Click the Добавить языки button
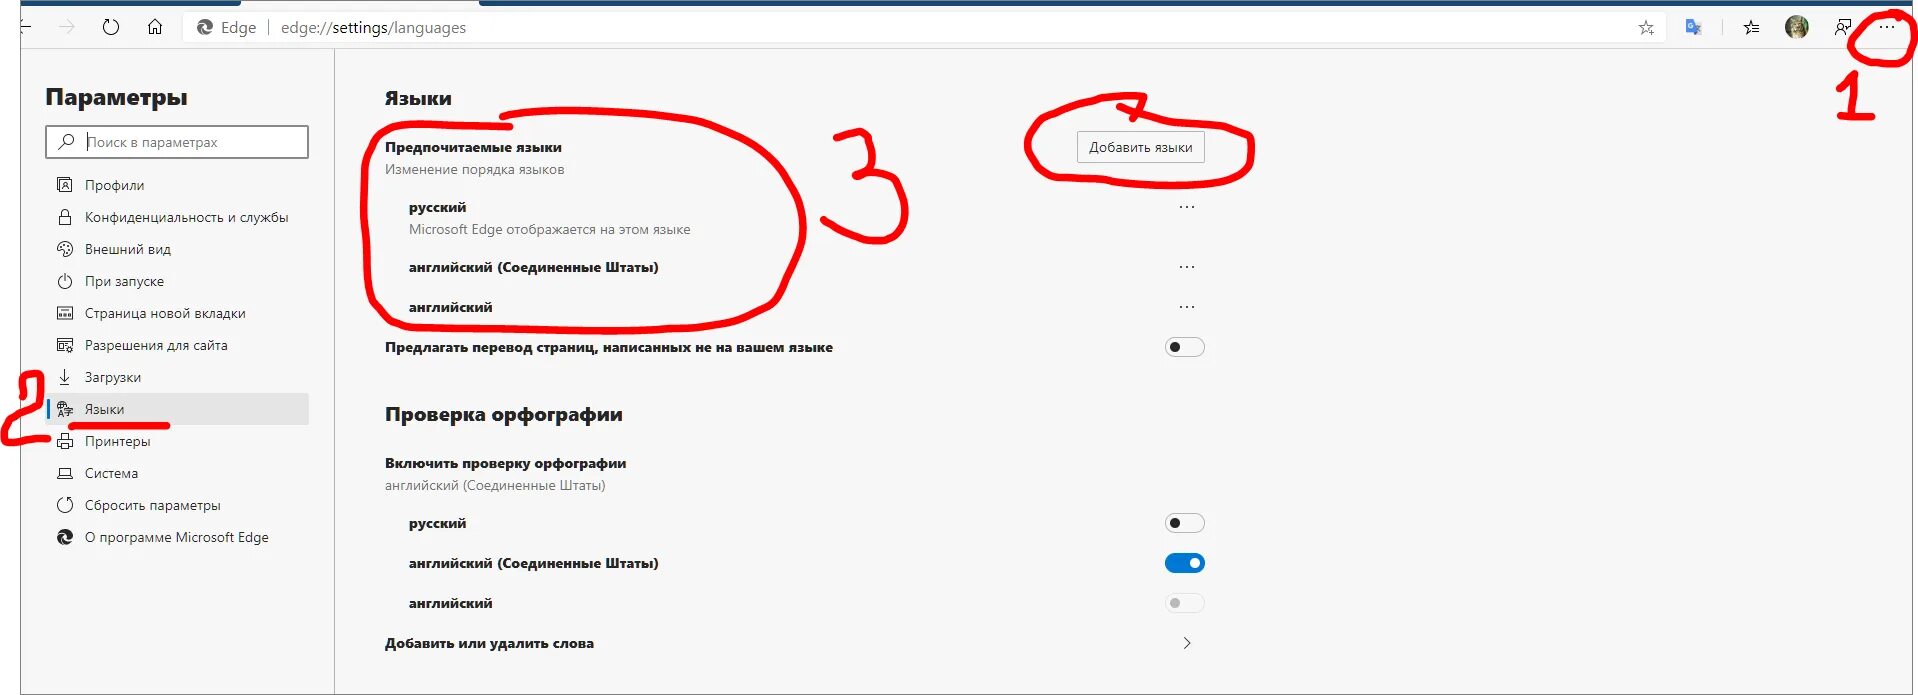This screenshot has height=695, width=1918. click(1141, 147)
